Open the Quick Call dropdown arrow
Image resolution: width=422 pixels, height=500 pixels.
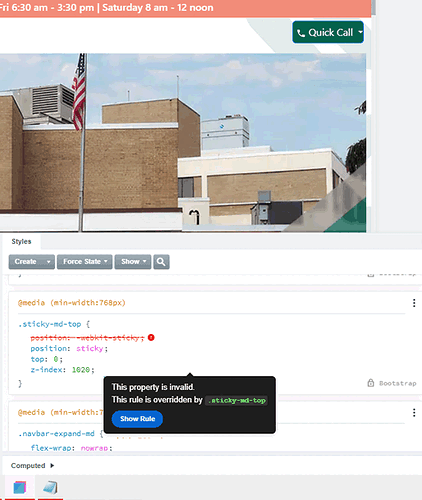coord(360,32)
